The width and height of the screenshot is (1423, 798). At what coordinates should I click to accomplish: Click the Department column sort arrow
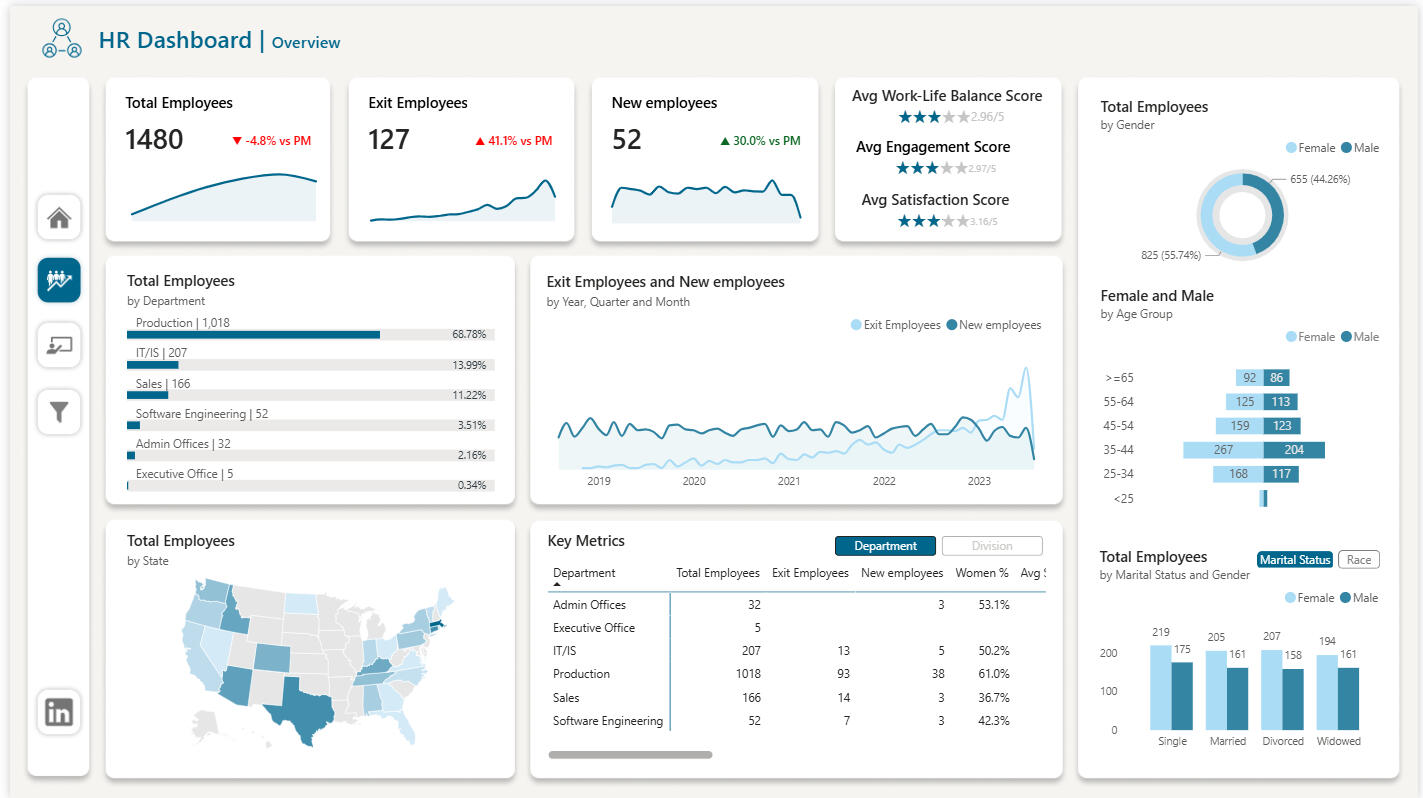tap(557, 584)
